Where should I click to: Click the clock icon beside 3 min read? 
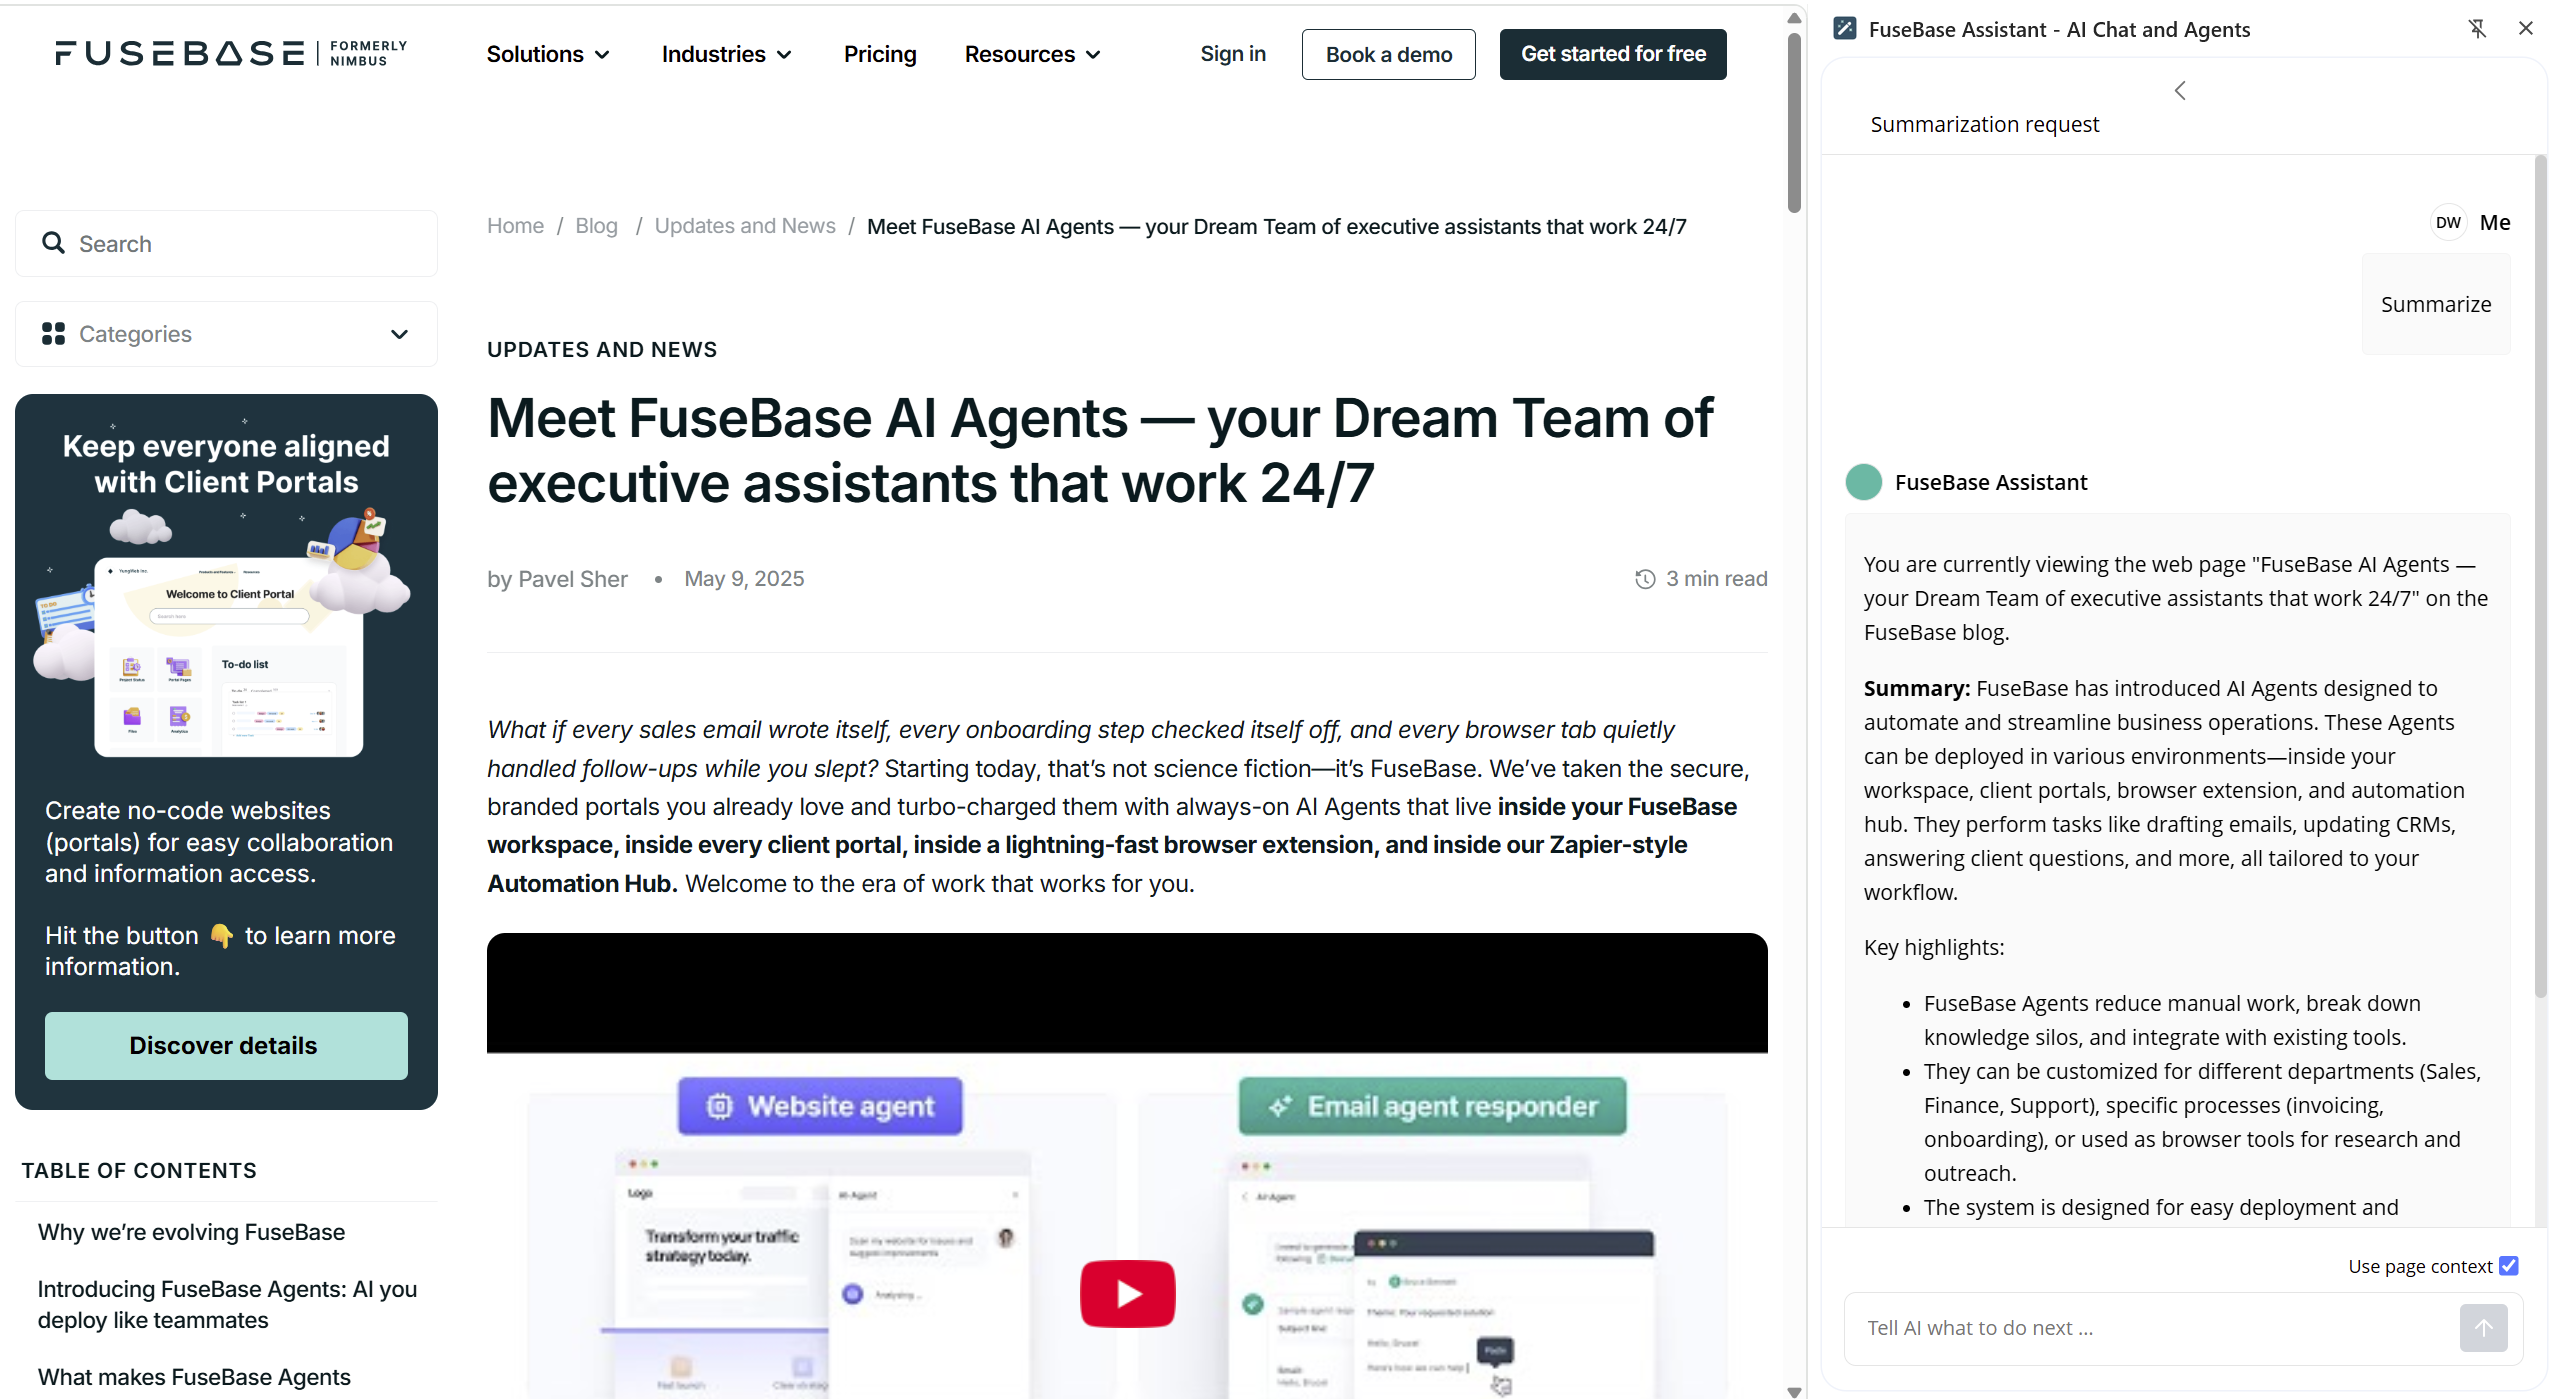[1645, 579]
